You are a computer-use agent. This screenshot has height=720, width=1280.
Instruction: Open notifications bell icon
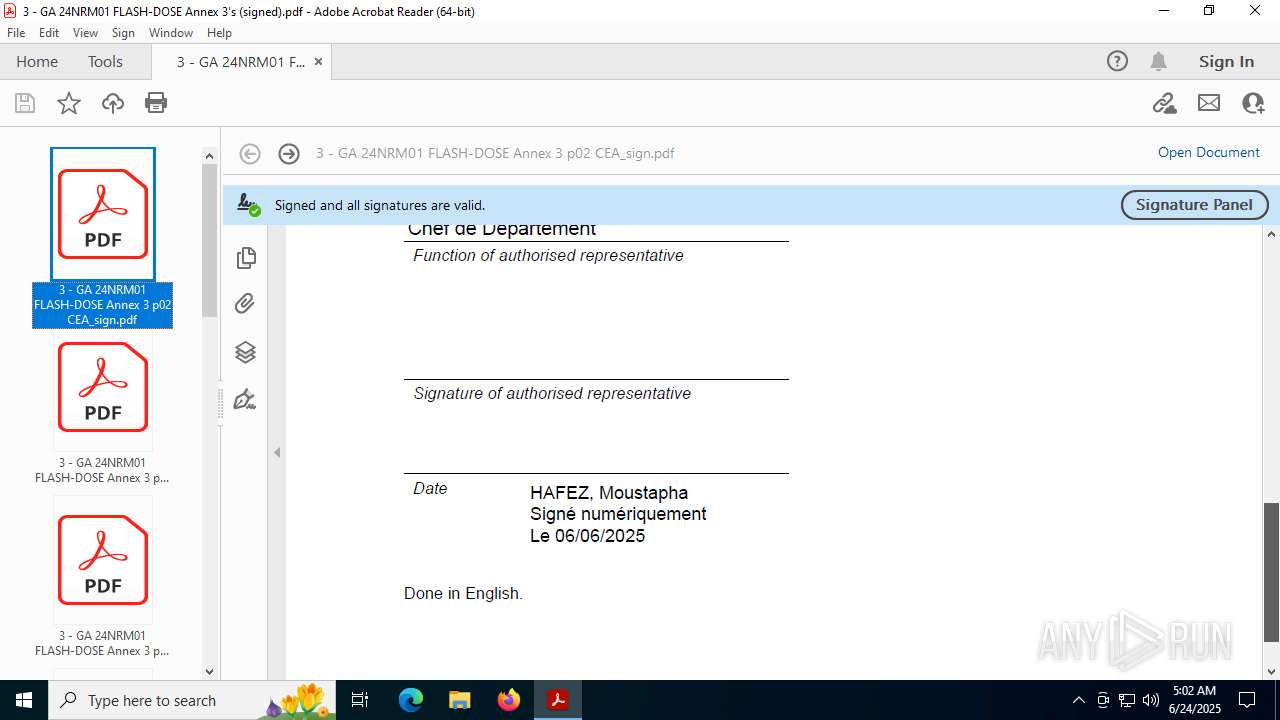[1158, 61]
